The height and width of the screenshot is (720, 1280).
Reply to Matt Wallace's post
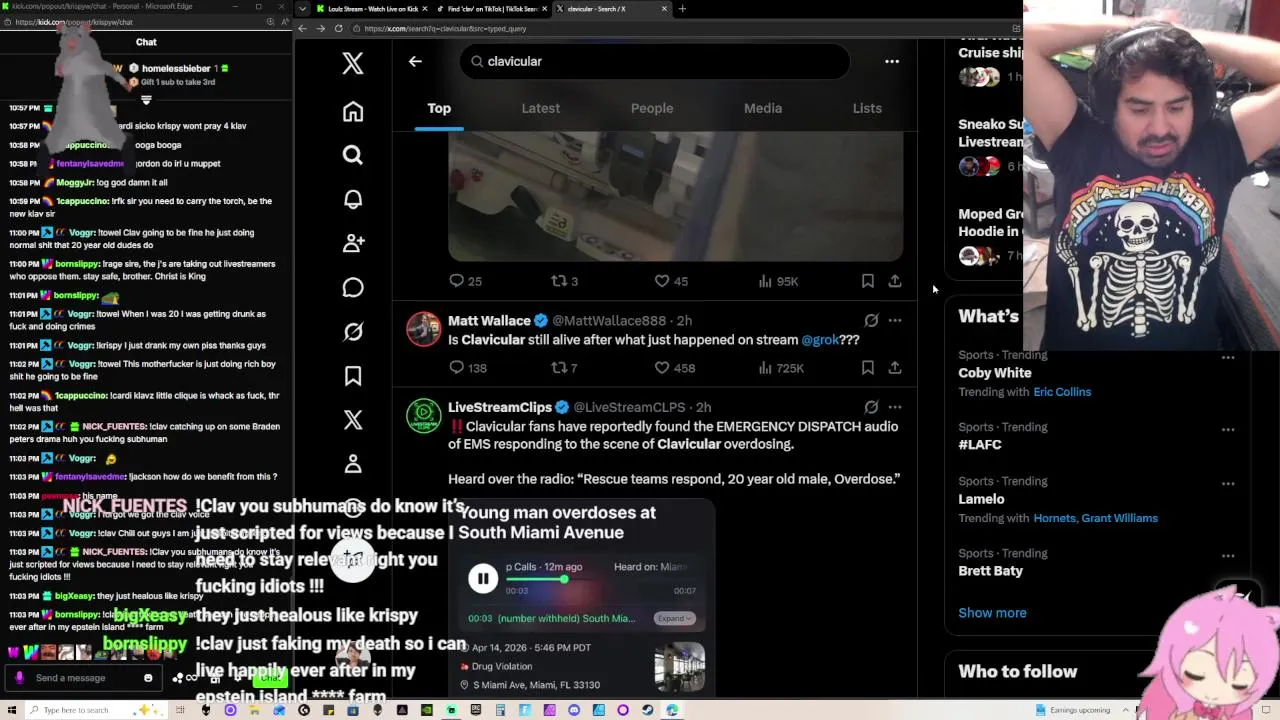[x=467, y=368]
